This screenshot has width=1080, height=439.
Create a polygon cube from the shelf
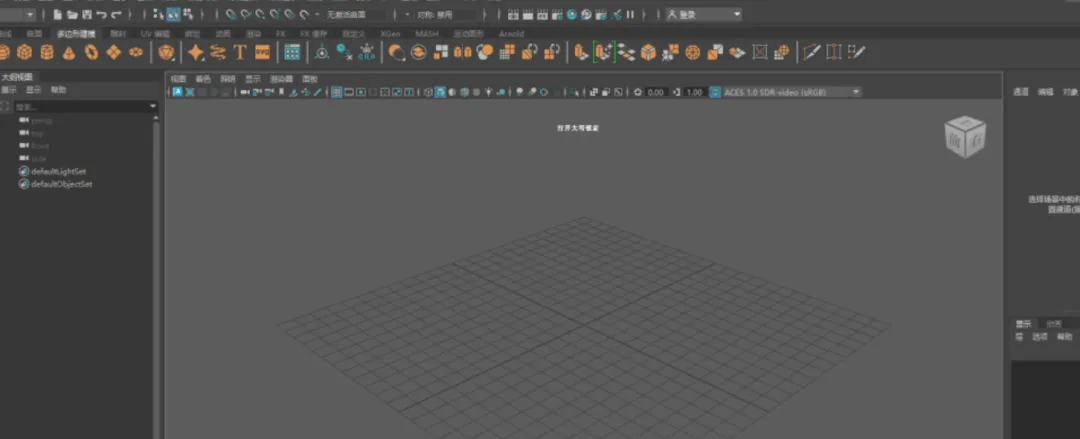tap(24, 52)
